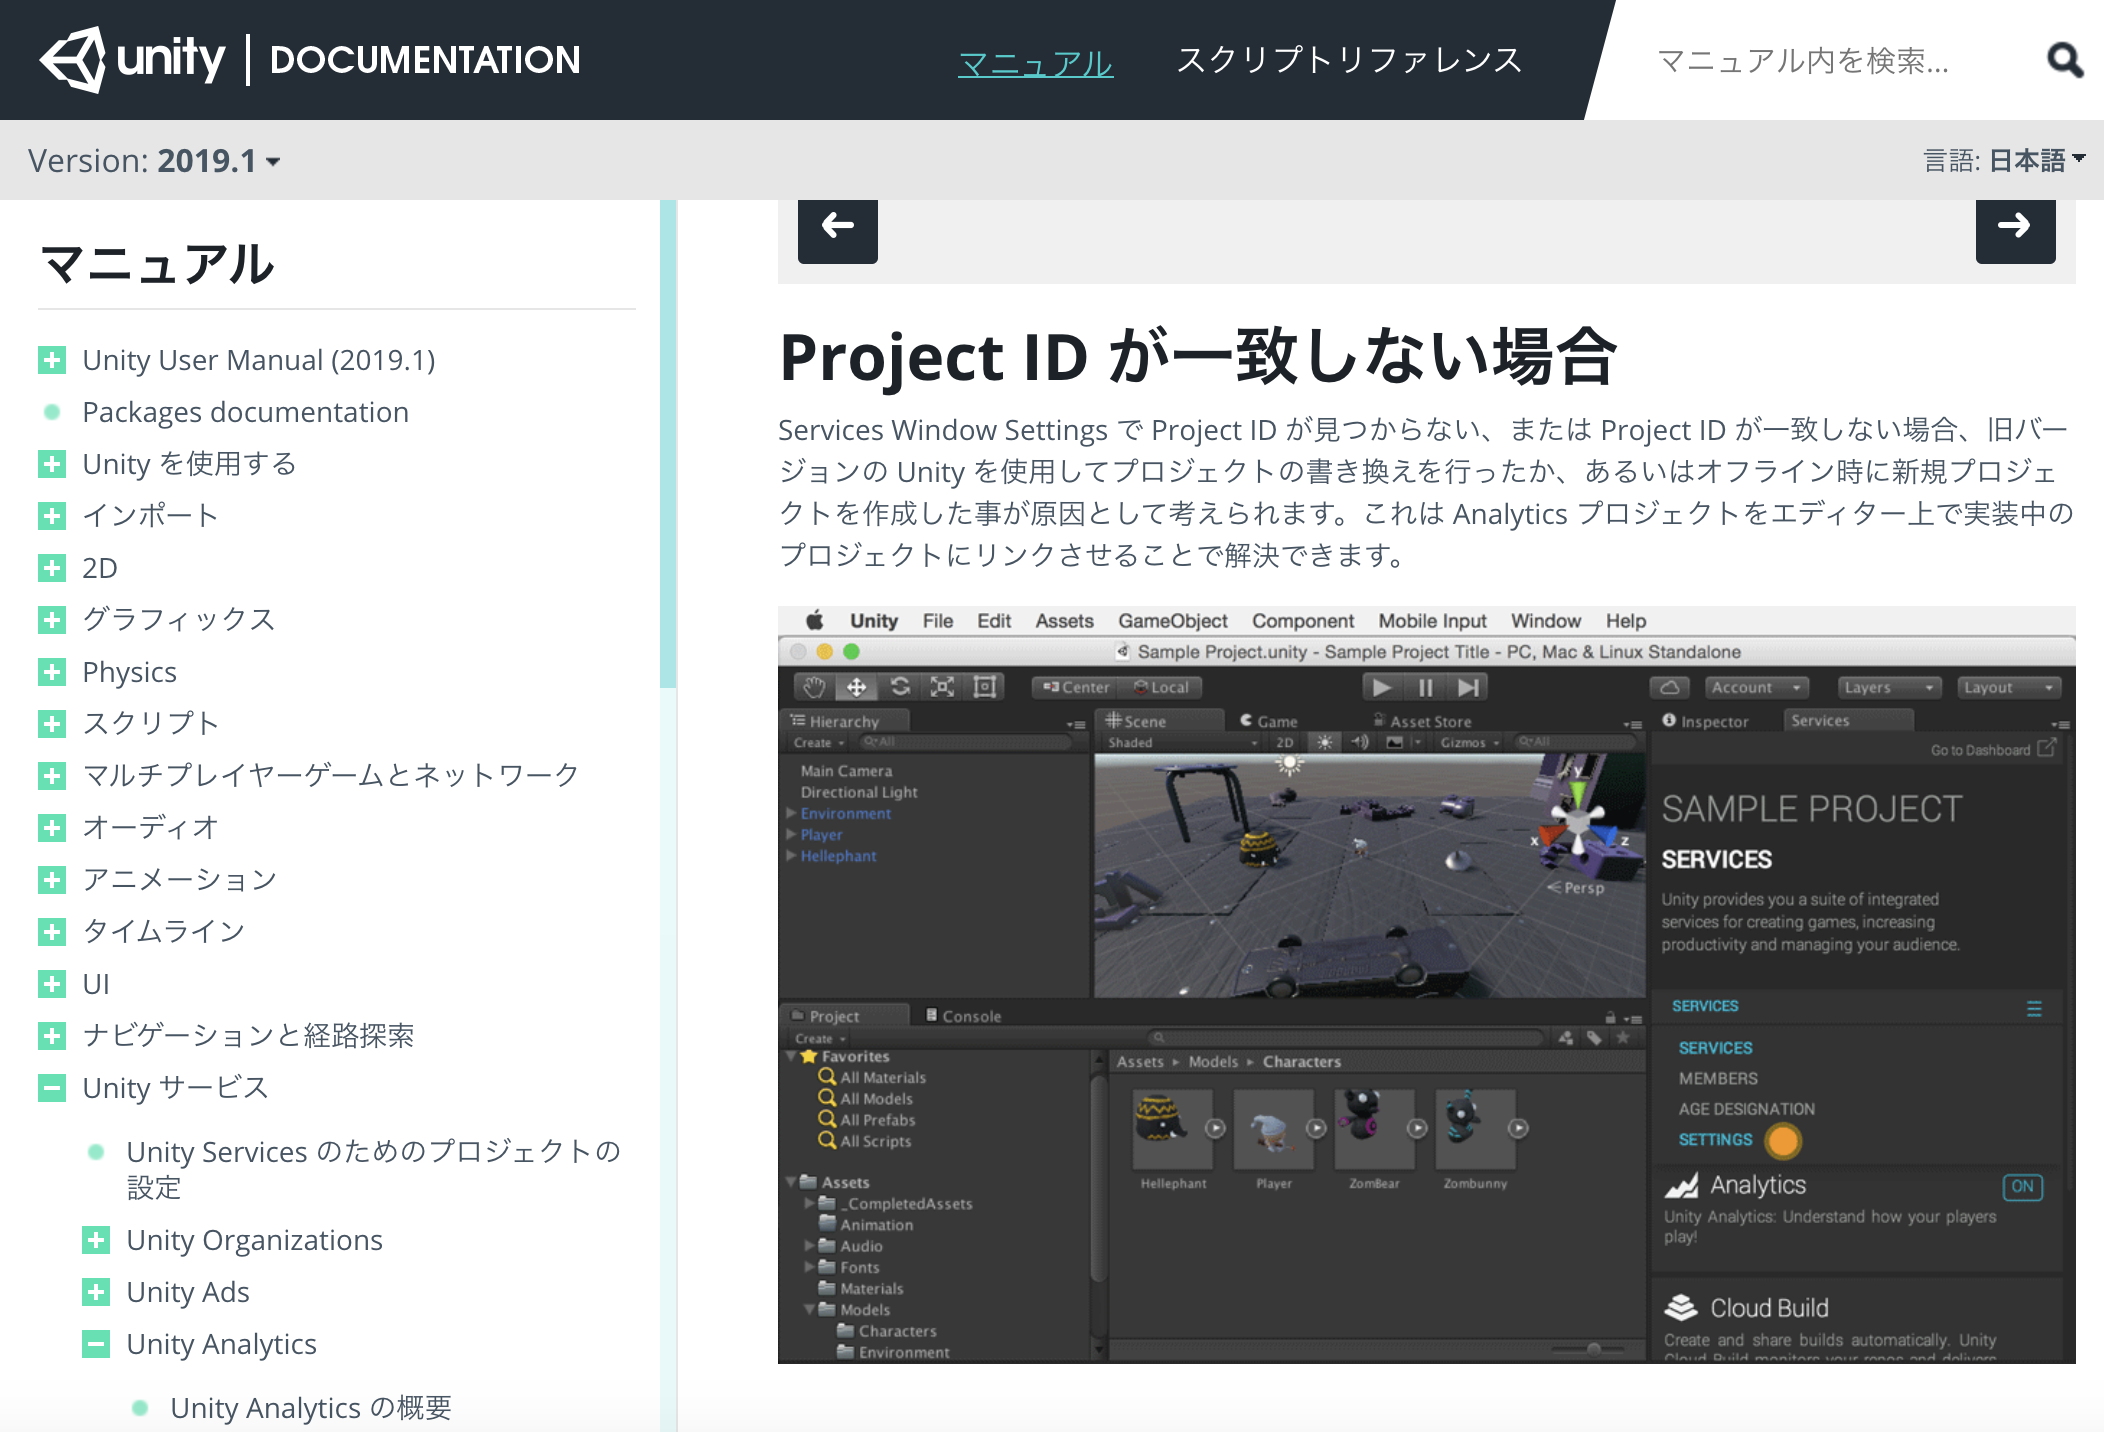The image size is (2104, 1432).
Task: Open the Component menu in the editor image
Action: (x=1303, y=621)
